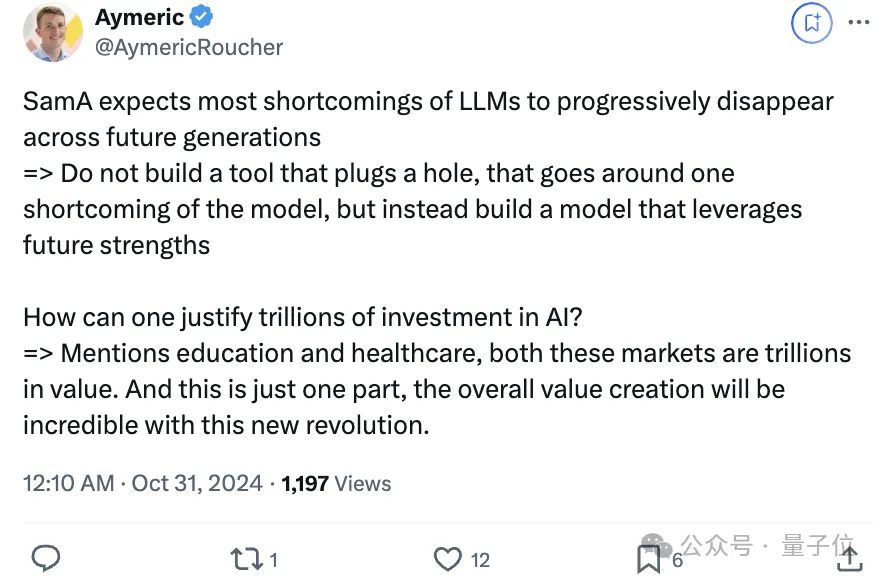Viewport: 882px width, 580px height.
Task: Click the line about trillions of investment
Action: coord(303,317)
